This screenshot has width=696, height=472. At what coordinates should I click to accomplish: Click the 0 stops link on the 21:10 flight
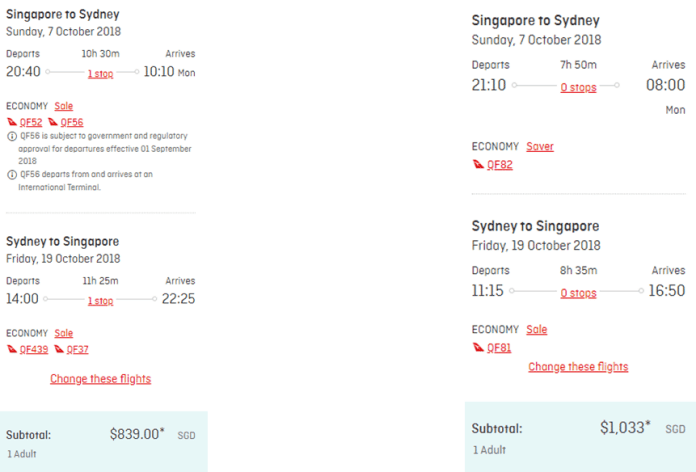click(x=578, y=87)
